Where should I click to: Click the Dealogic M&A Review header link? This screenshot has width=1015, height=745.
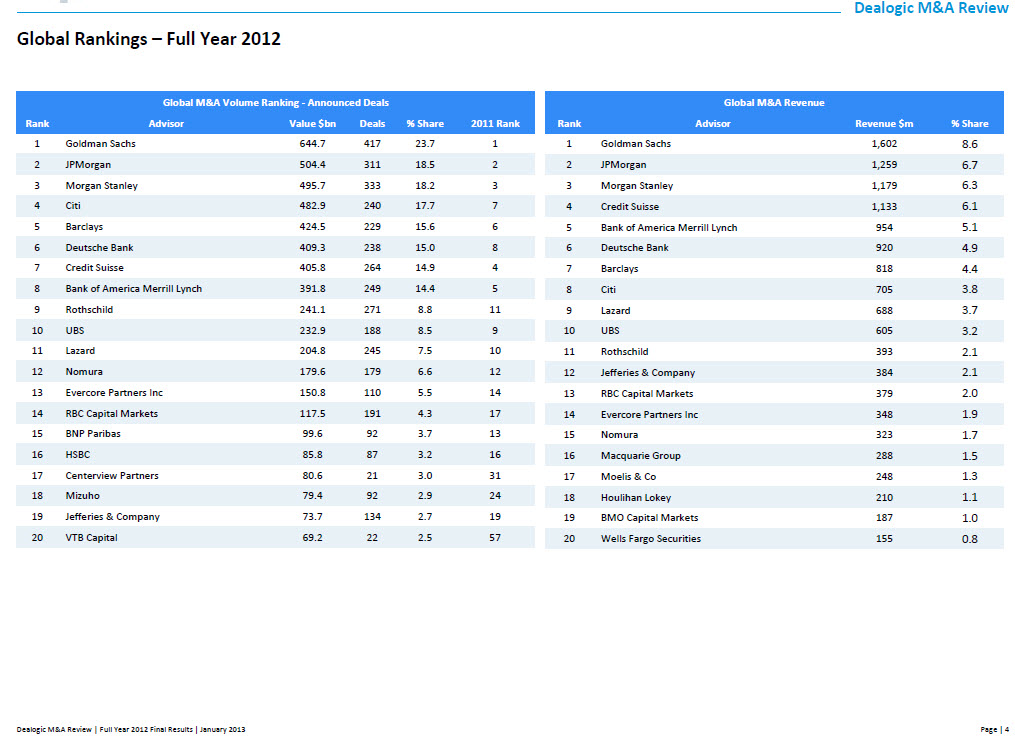(928, 8)
